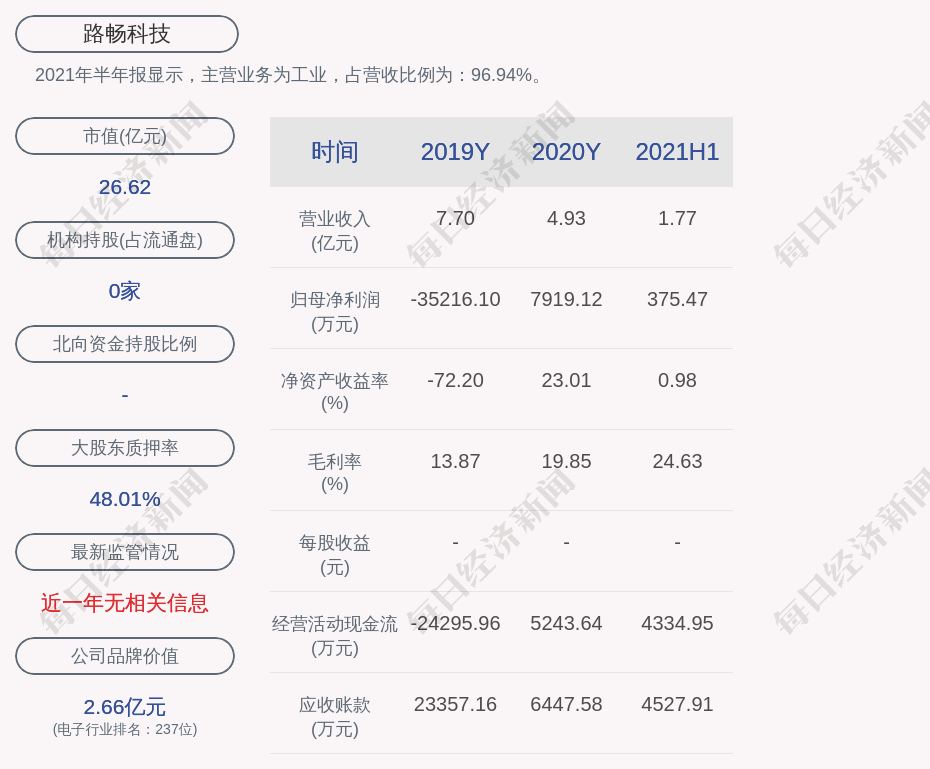Image resolution: width=930 pixels, height=769 pixels.
Task: Click the 毛利率(%) row label
Action: pos(335,473)
